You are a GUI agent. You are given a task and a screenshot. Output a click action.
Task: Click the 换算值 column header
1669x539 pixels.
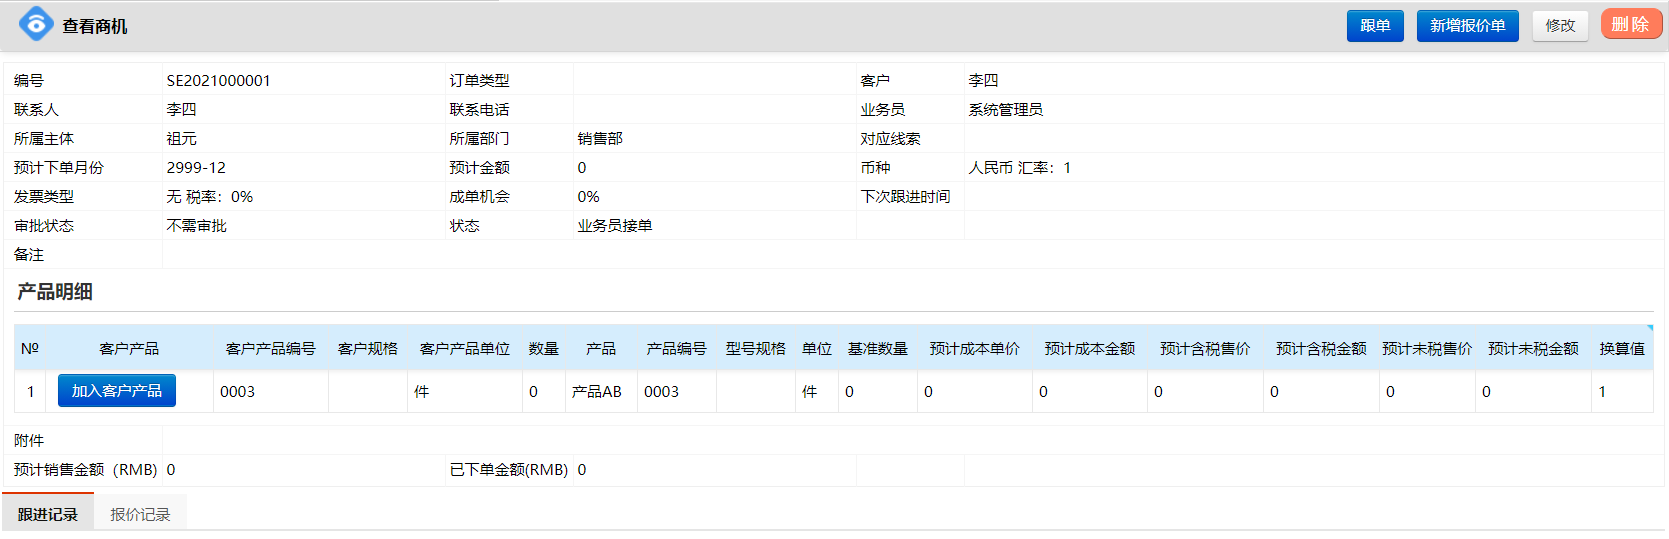point(1621,349)
